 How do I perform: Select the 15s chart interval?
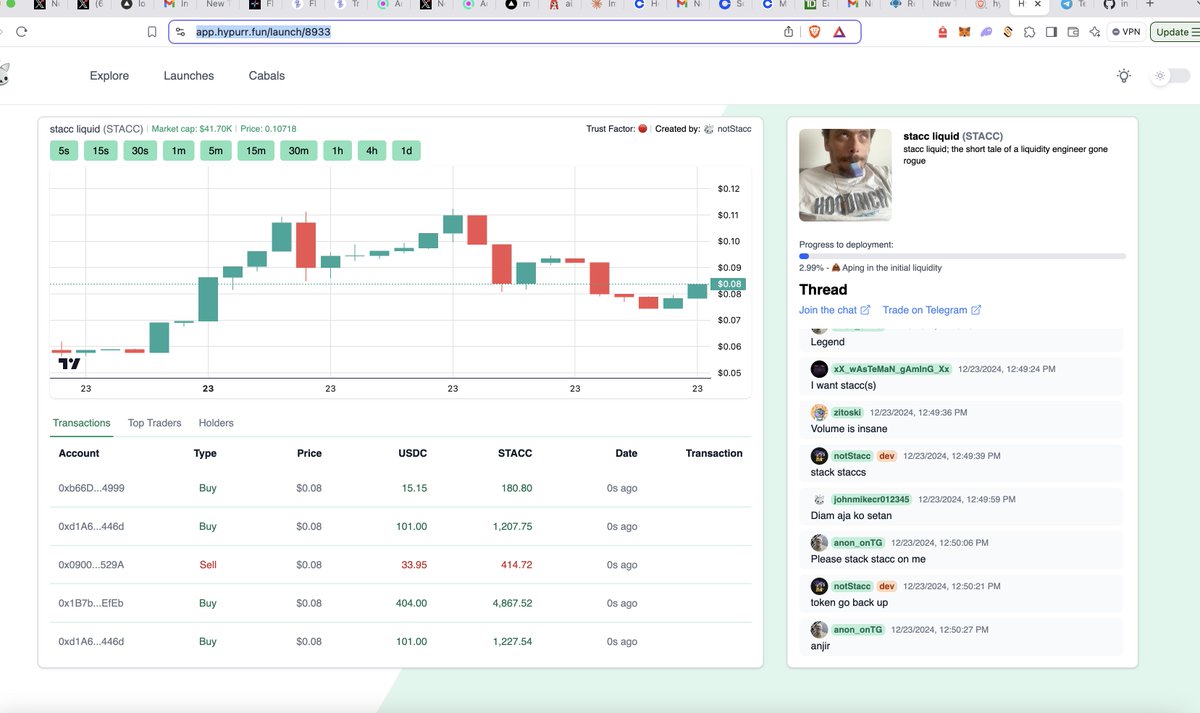[x=101, y=151]
